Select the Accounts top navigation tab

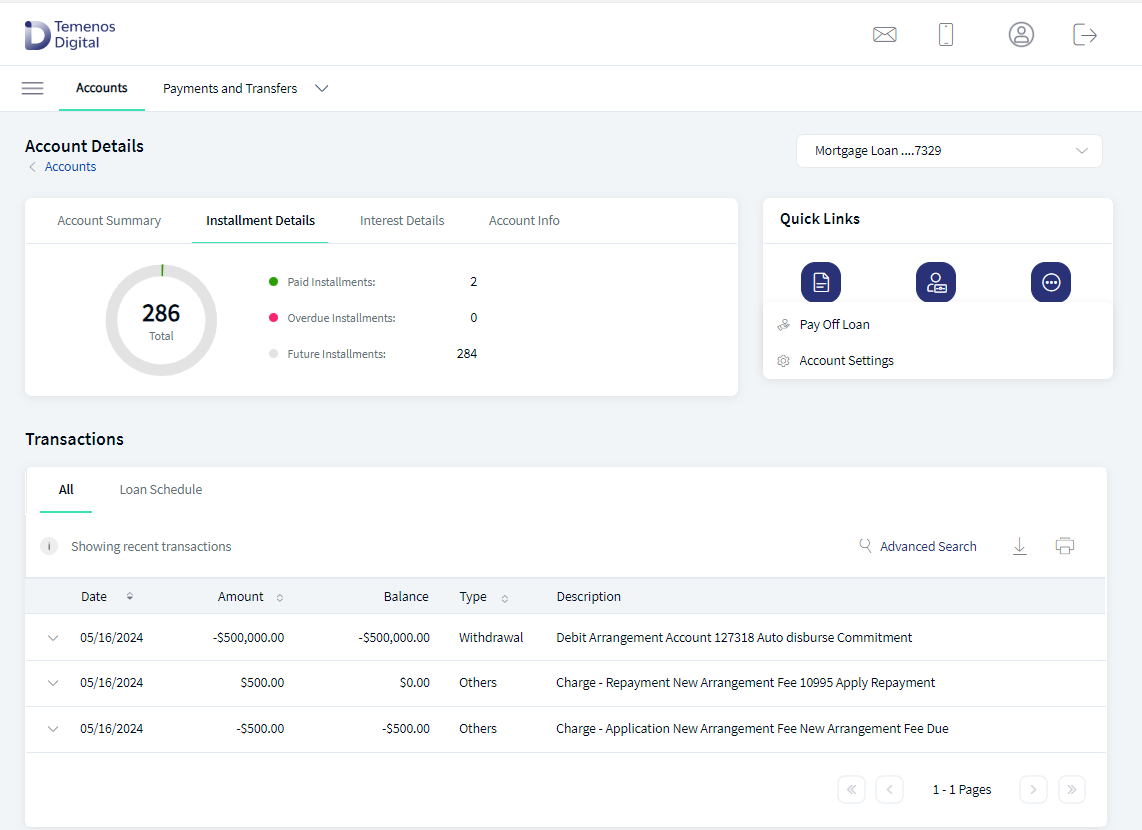[102, 88]
